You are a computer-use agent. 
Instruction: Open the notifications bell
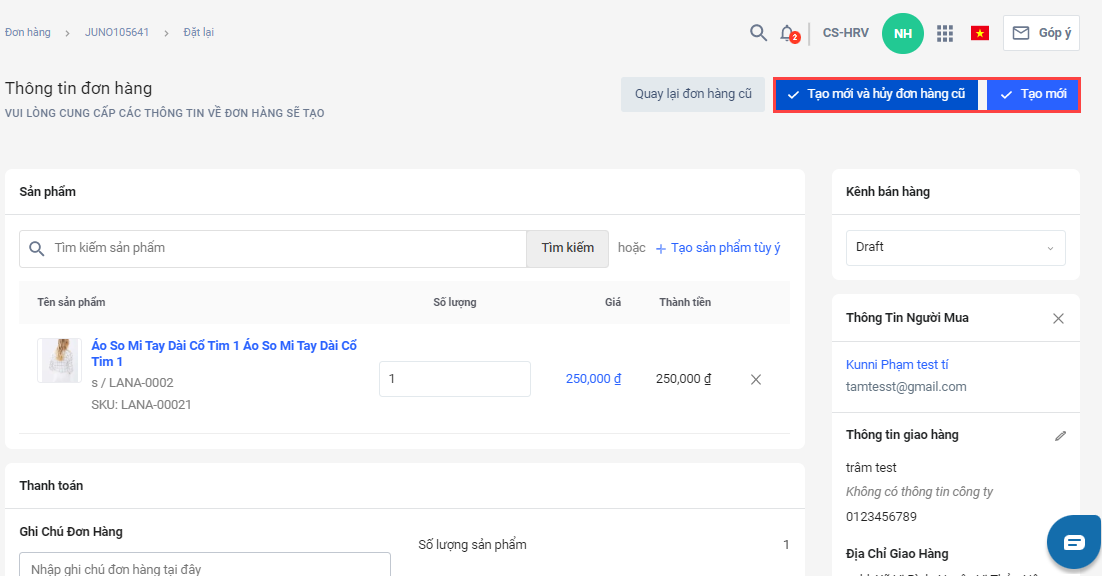click(788, 33)
